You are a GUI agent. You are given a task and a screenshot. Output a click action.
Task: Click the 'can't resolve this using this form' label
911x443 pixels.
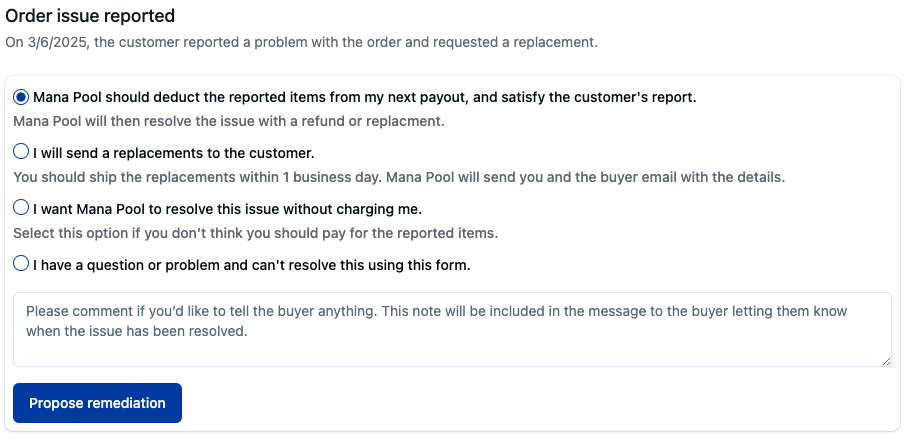coord(252,266)
